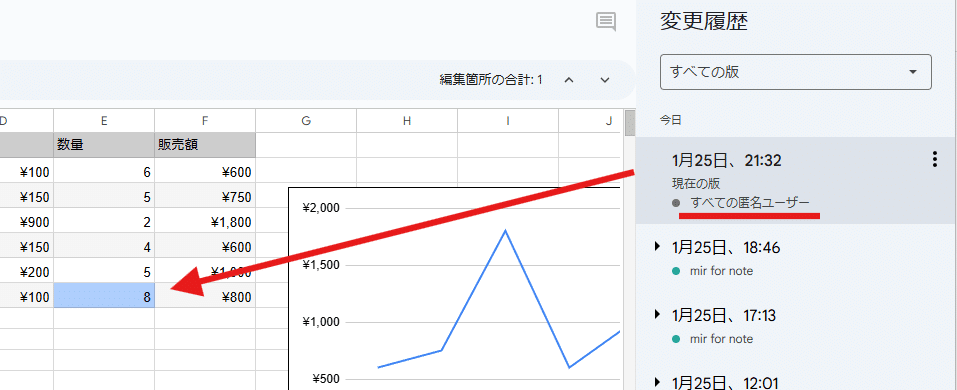Expand the 1月25日 17:13 version
Viewport: 957px width, 390px height.
[657, 314]
